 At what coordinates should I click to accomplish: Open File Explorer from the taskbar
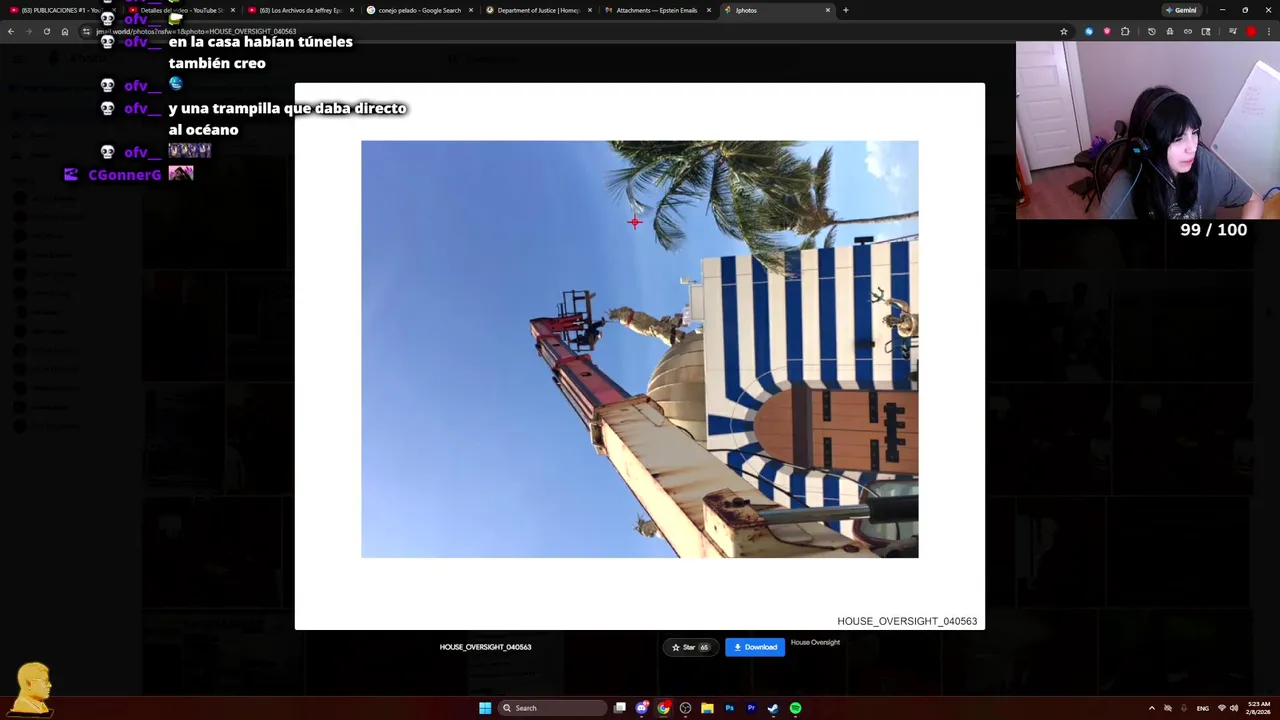707,708
